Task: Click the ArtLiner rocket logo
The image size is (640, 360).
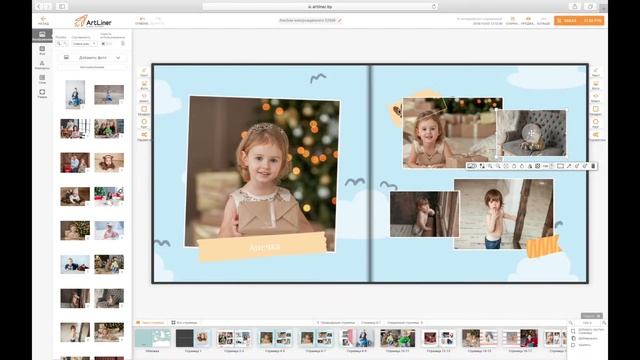Action: click(x=93, y=21)
